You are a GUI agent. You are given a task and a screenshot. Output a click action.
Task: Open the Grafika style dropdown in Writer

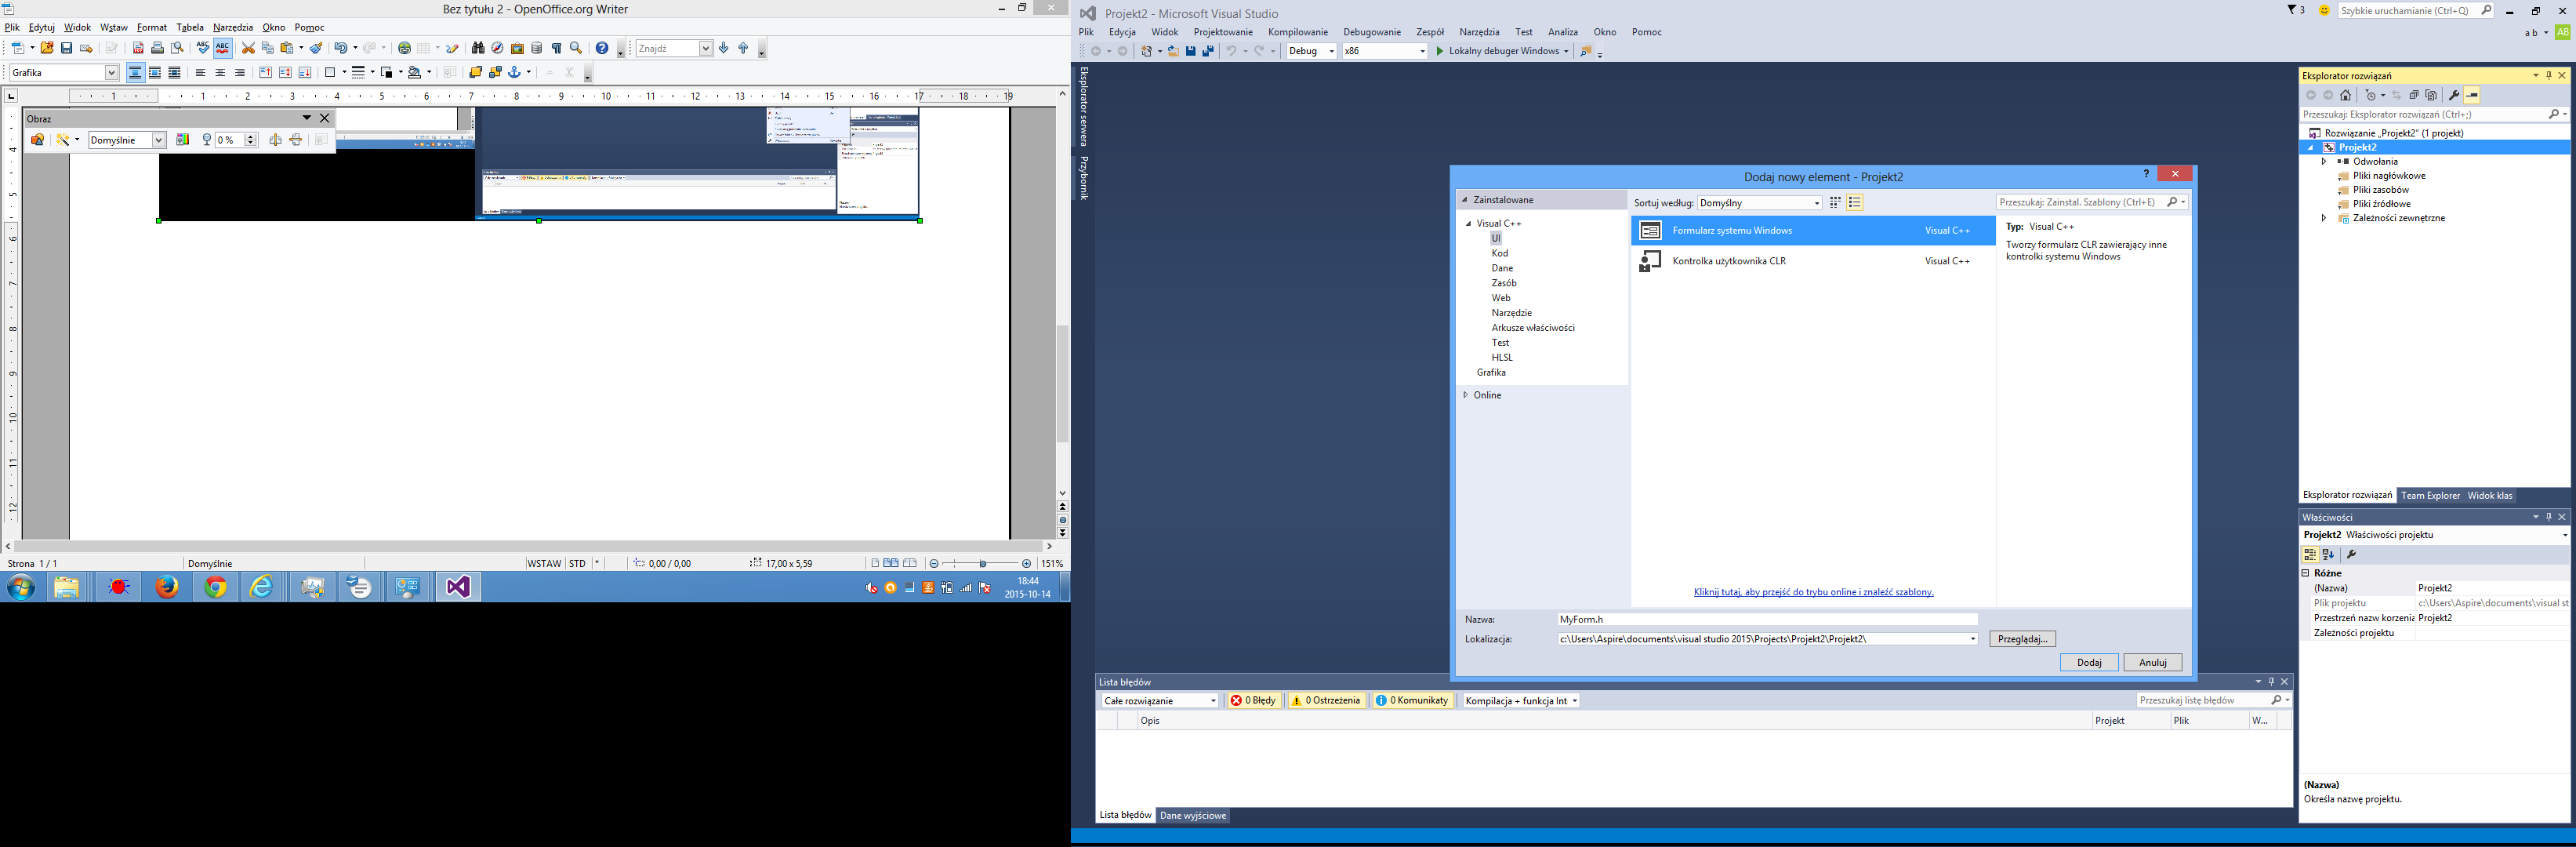click(111, 72)
